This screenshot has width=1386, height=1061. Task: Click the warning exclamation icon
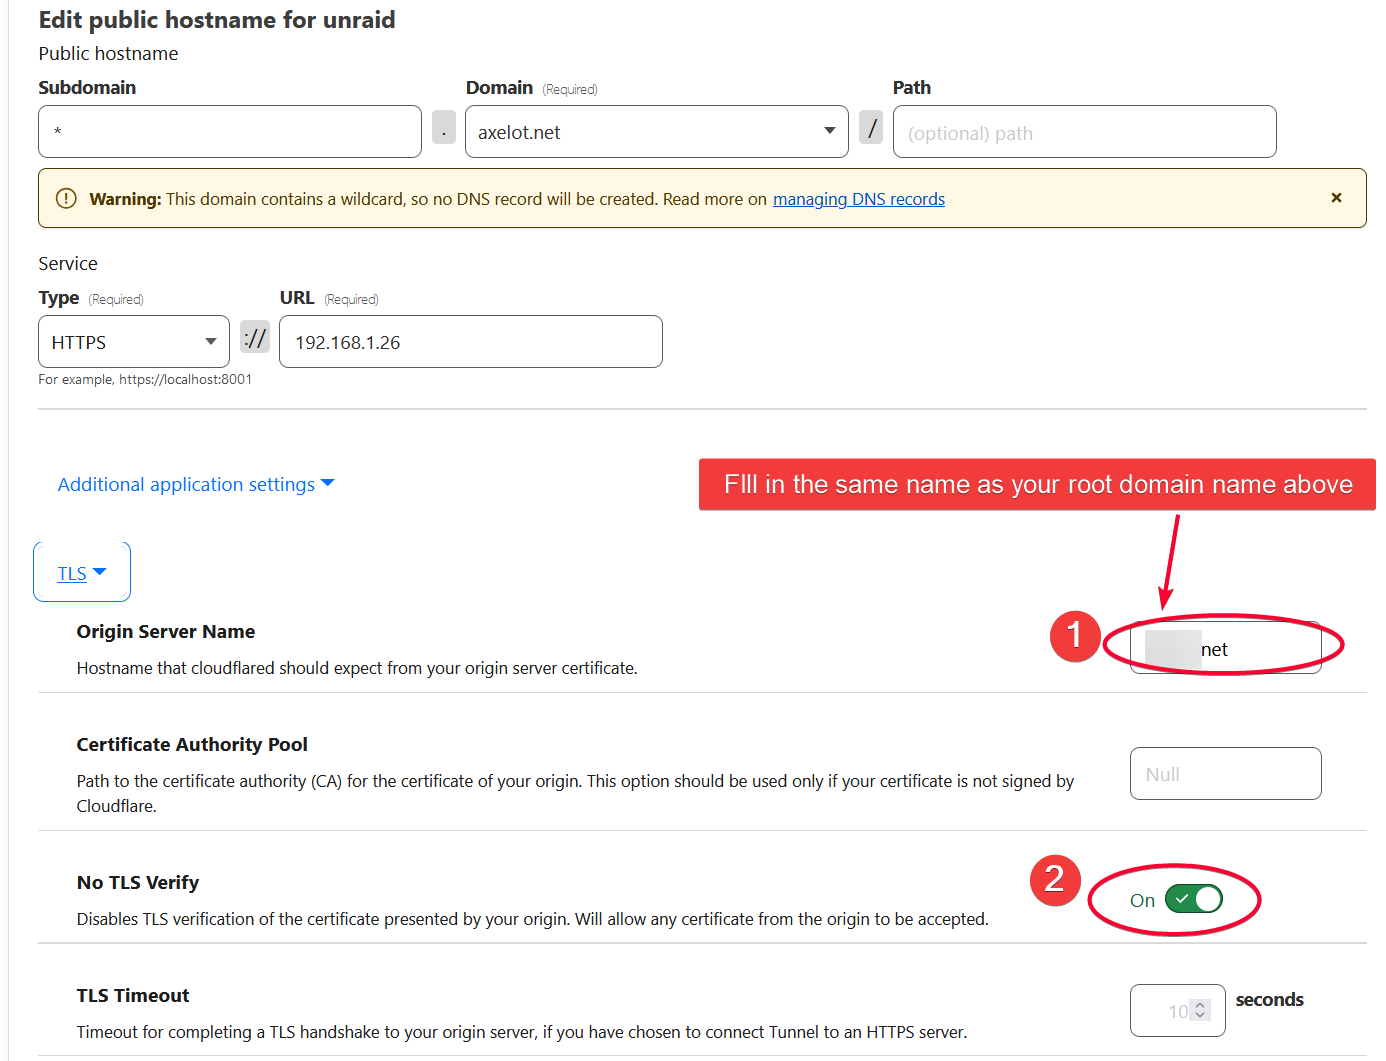coord(66,198)
